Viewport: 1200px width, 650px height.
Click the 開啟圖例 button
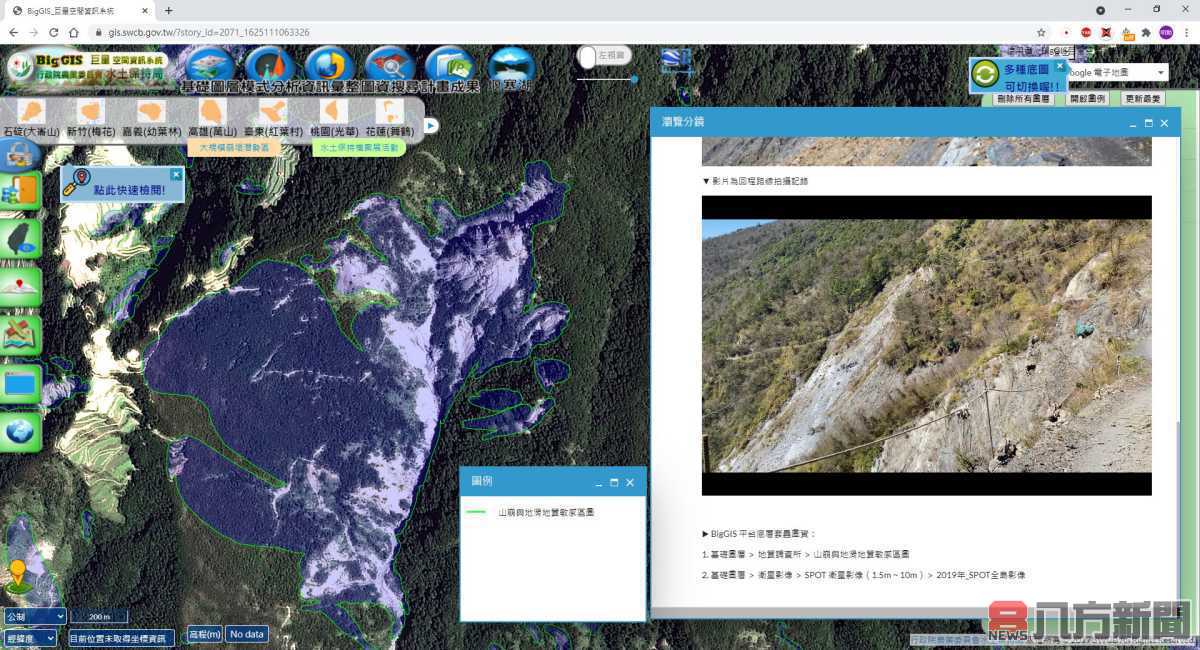[1088, 99]
